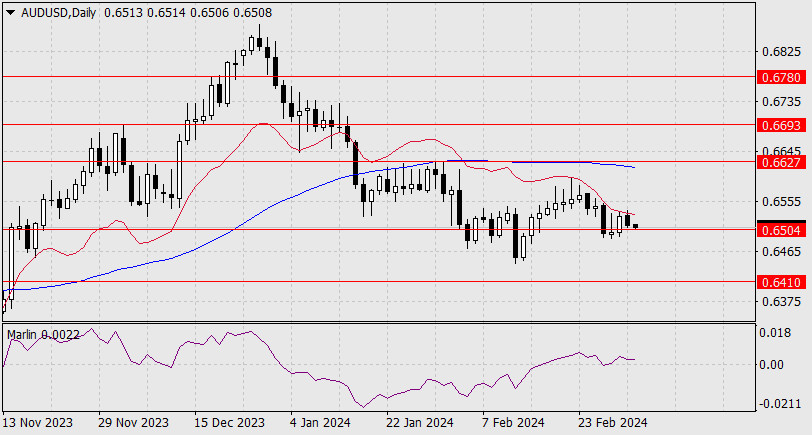This screenshot has width=812, height=435.
Task: Click the 7 Feb 2024 date label
Action: pyautogui.click(x=513, y=423)
